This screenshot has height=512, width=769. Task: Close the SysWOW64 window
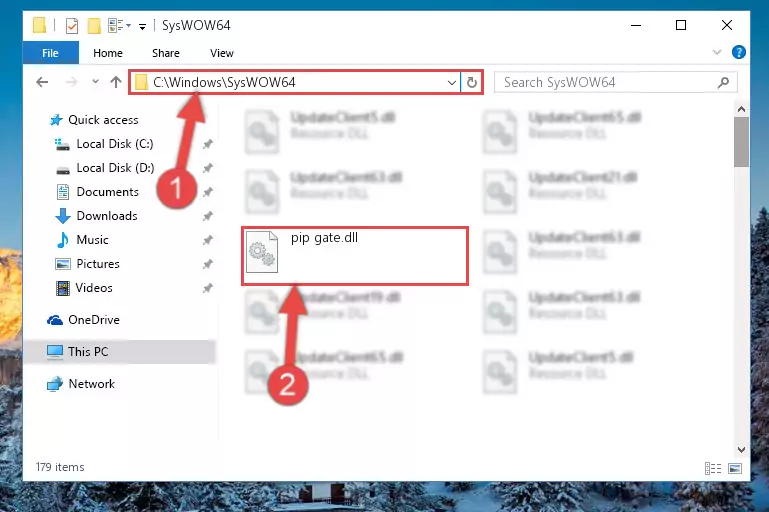[x=726, y=25]
